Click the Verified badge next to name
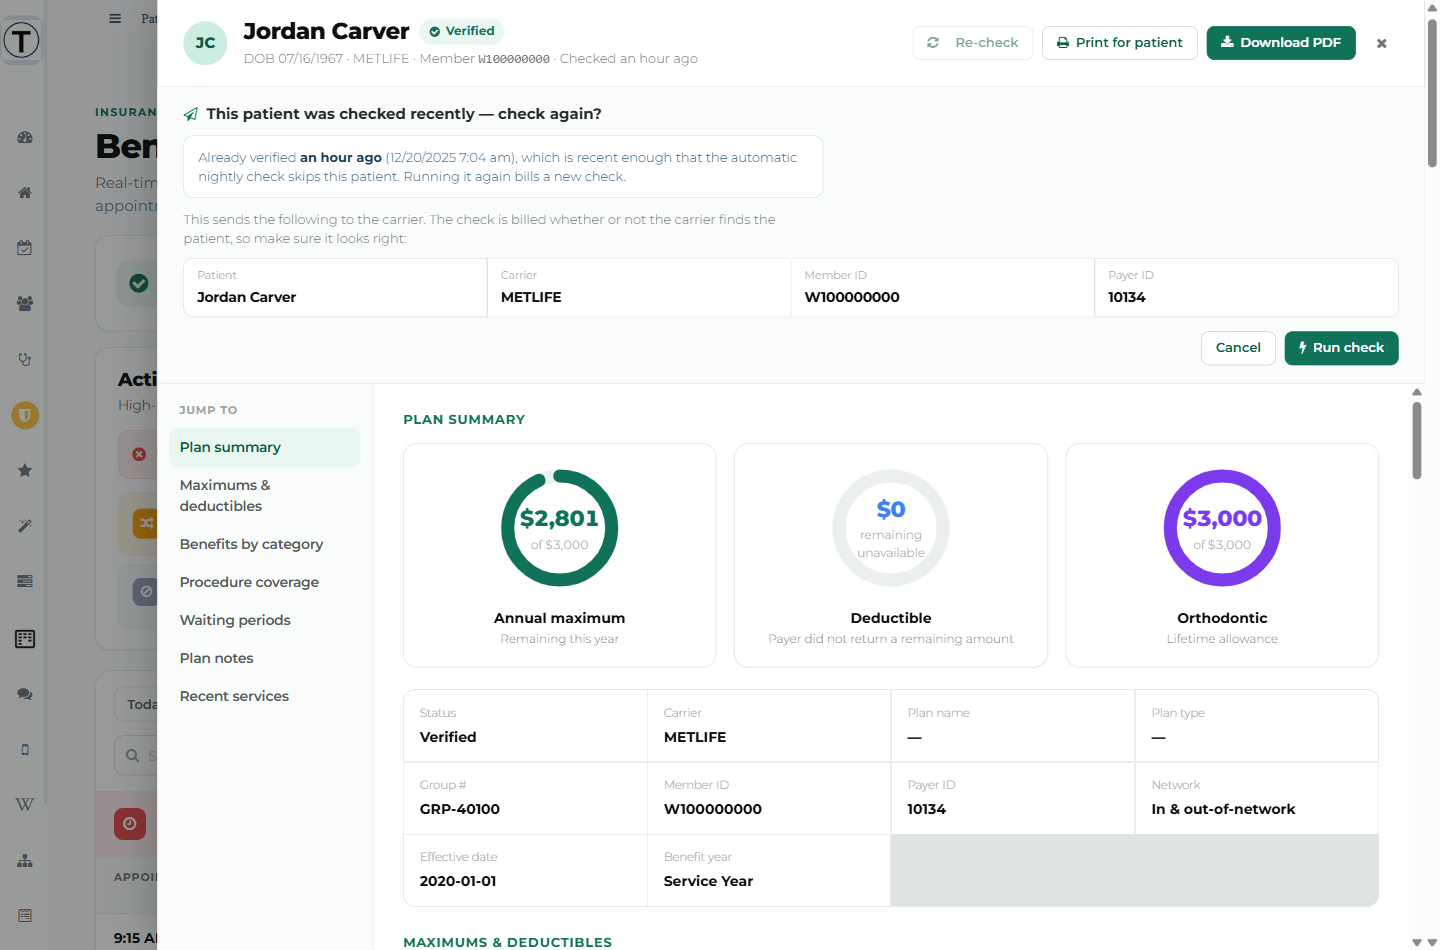Screen dimensions: 1440x950 (x=462, y=31)
